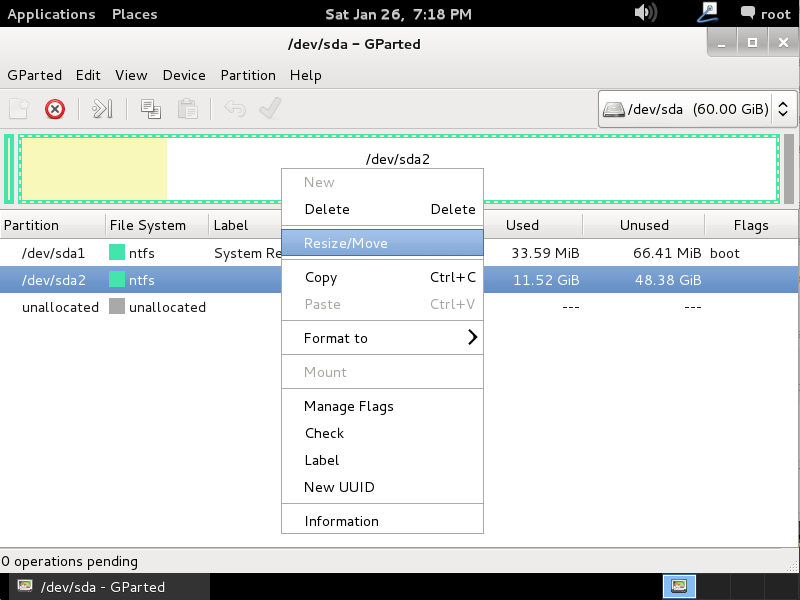Click the boot flag for /dev/sda1
Screen dimensions: 800x600
coord(724,253)
